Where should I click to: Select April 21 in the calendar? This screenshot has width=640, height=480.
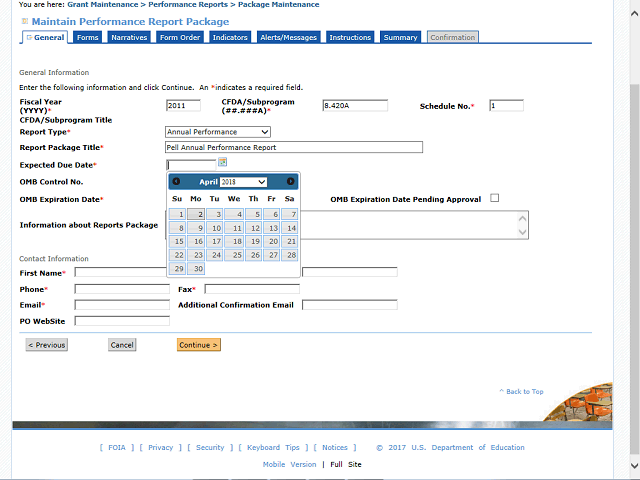pyautogui.click(x=289, y=241)
